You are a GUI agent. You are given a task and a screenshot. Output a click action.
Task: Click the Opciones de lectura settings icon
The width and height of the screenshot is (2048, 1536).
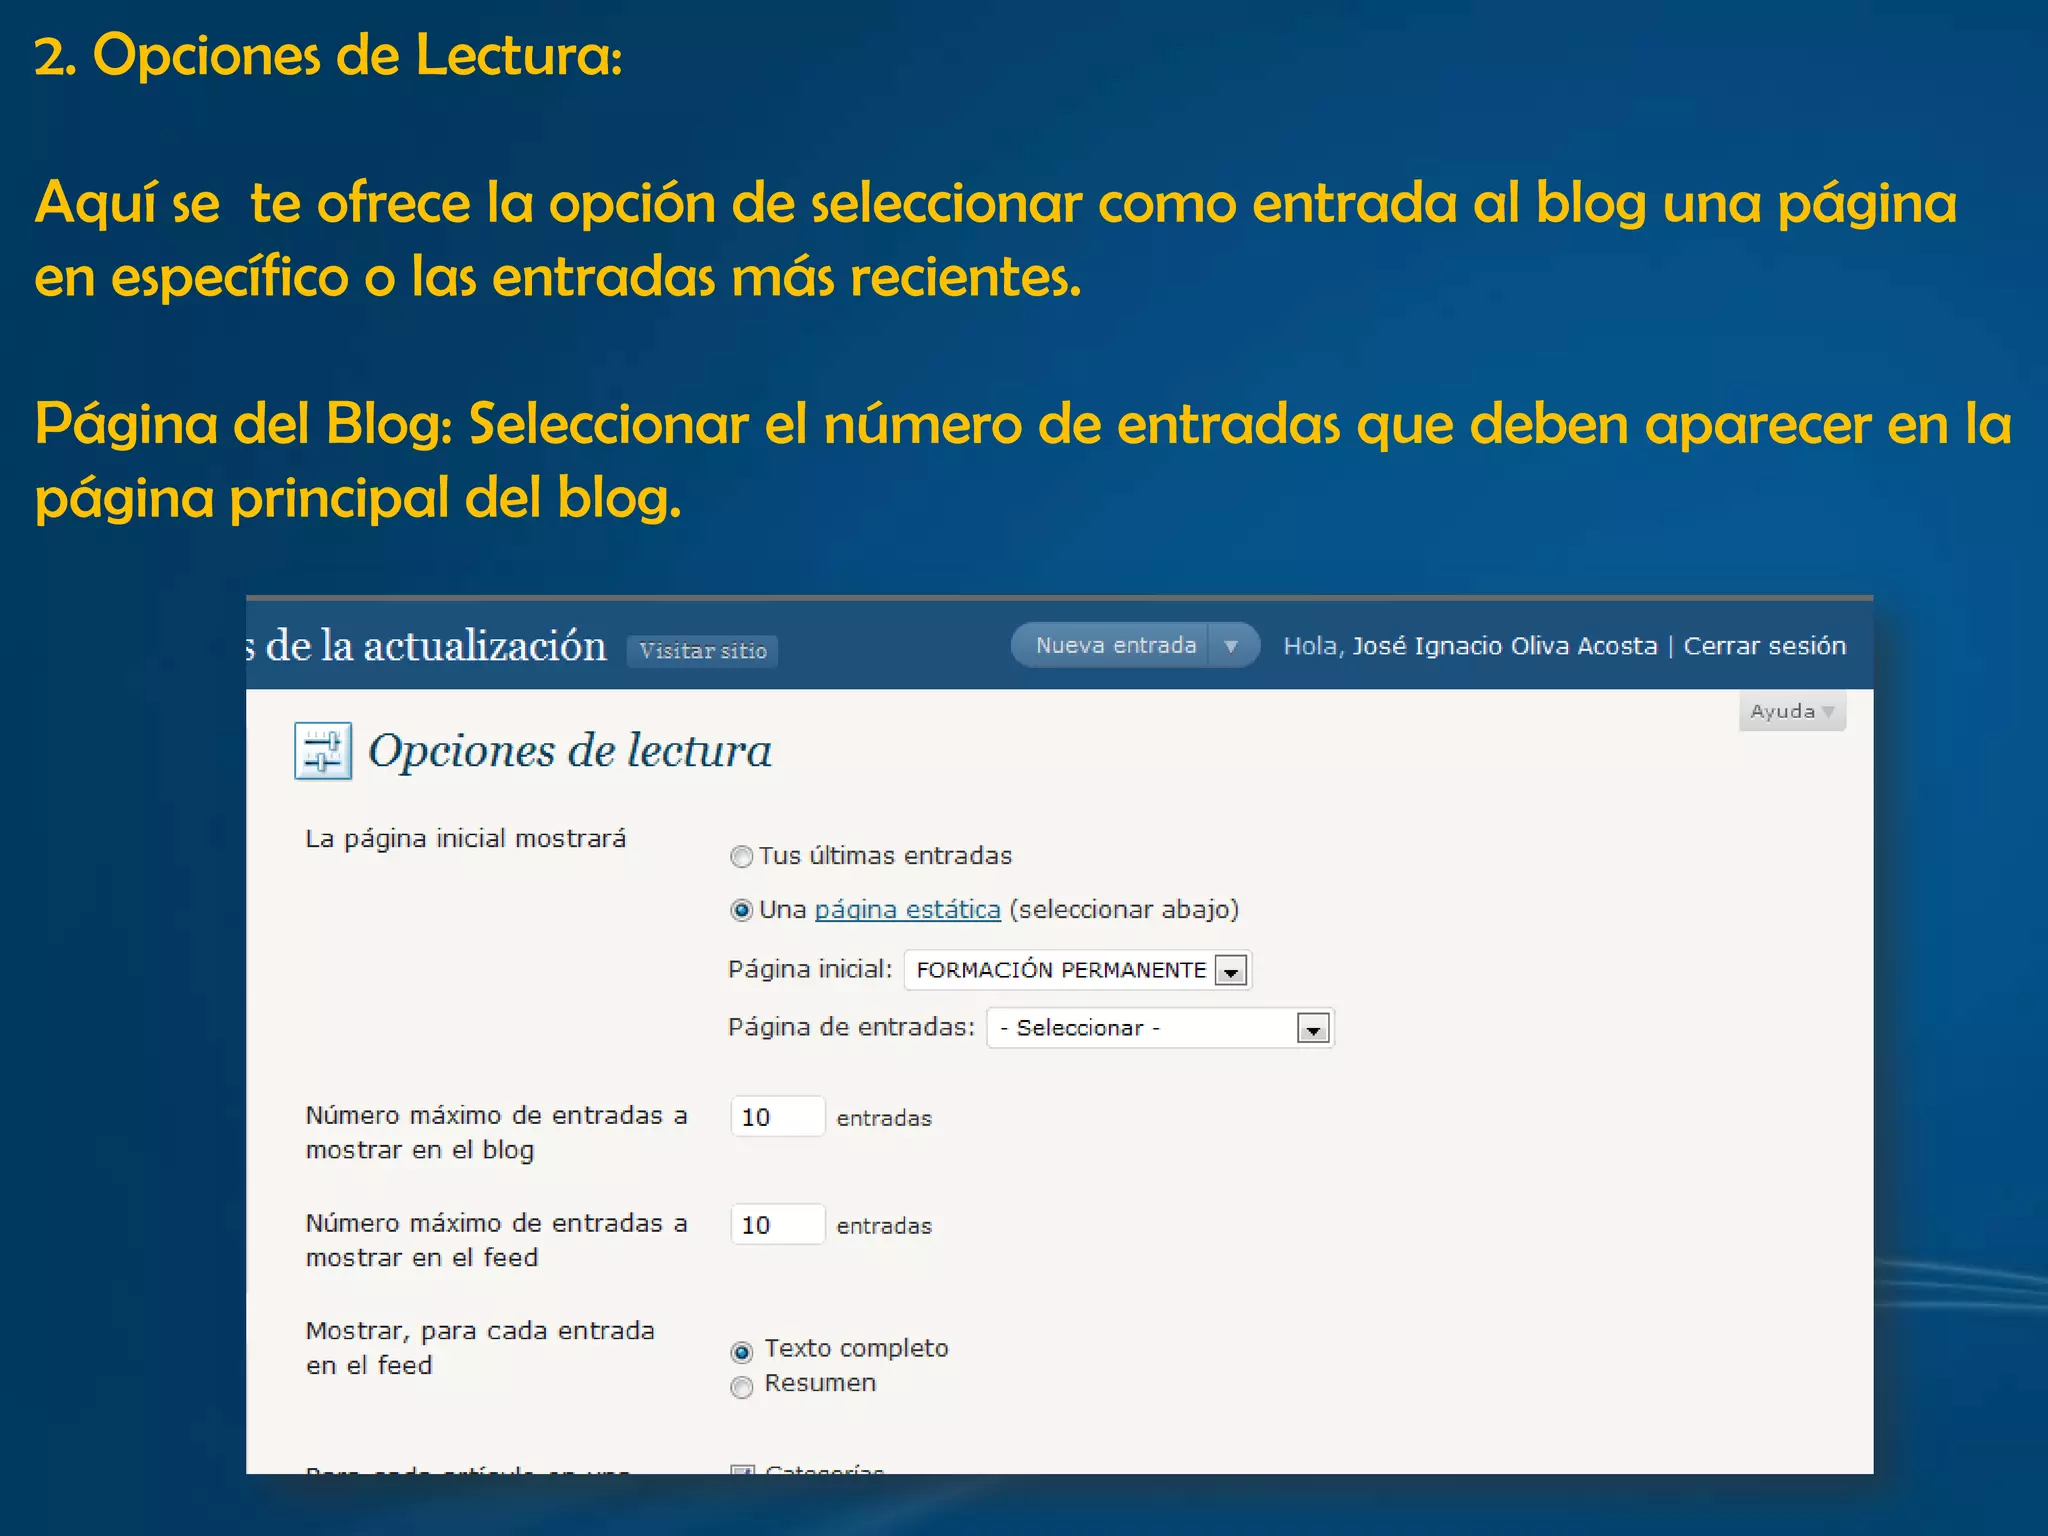point(323,750)
